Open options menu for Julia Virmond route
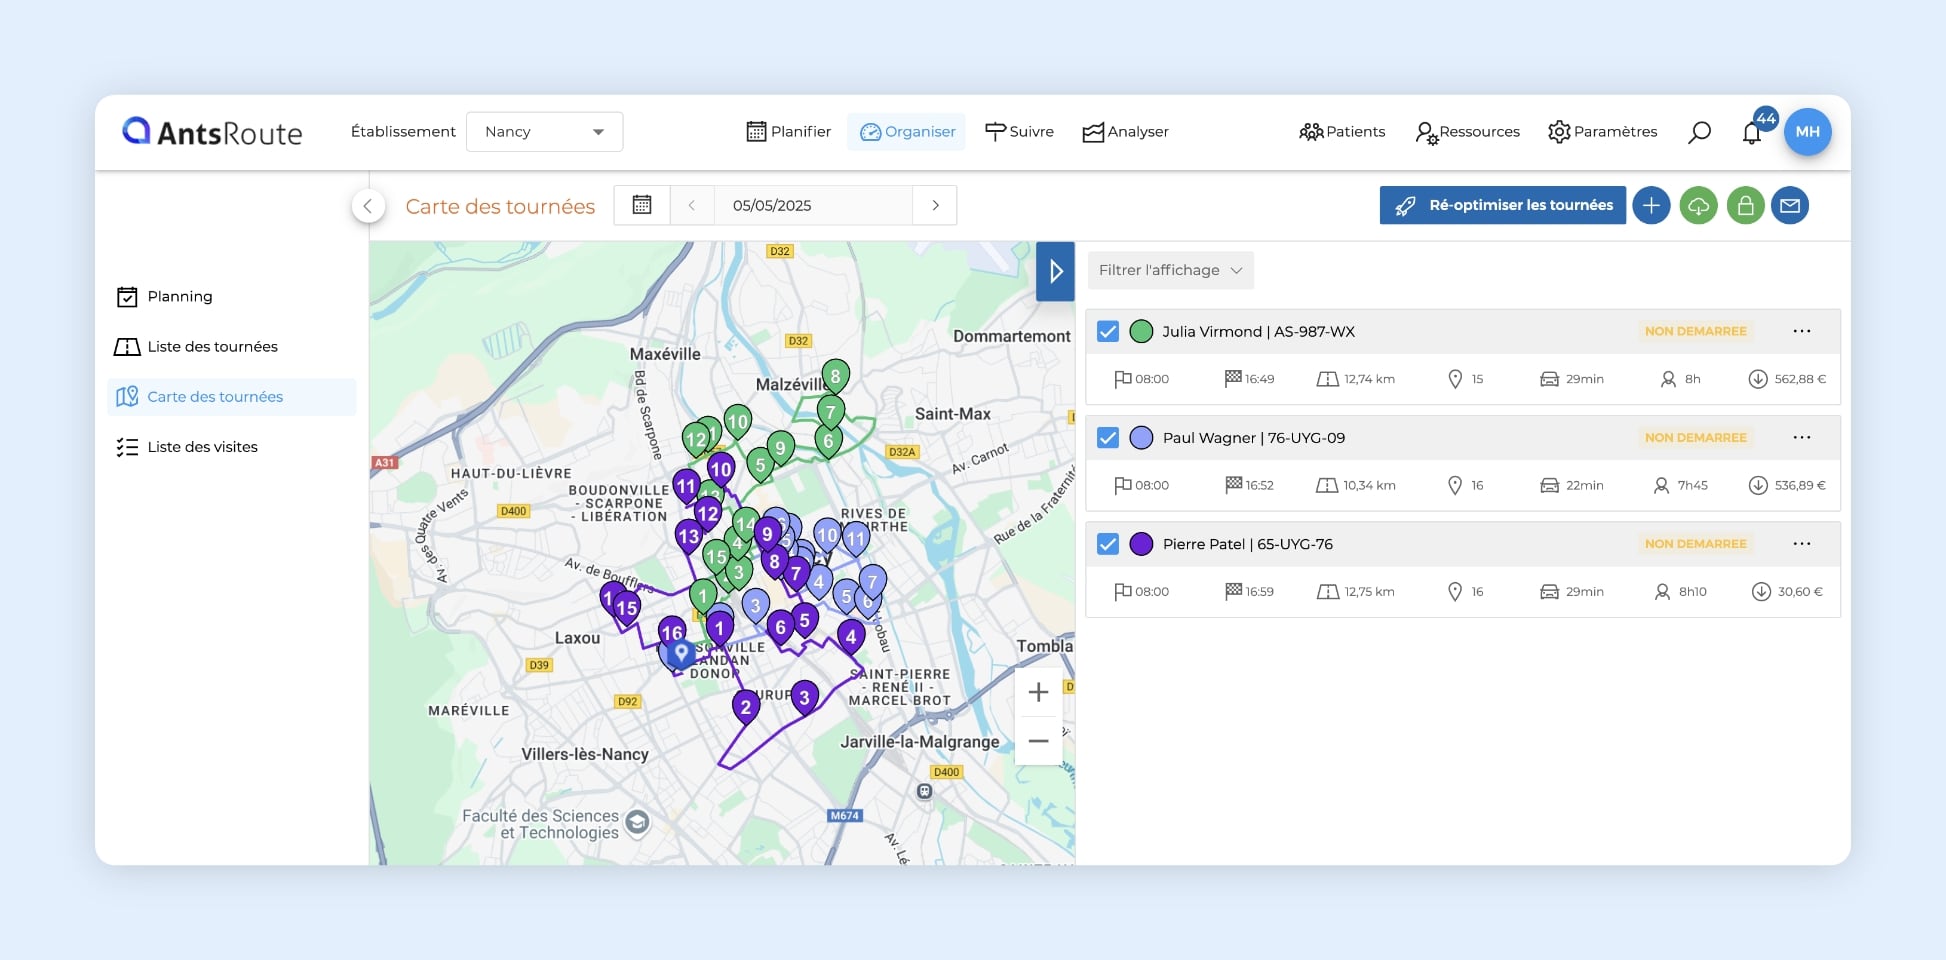This screenshot has width=1946, height=960. [x=1801, y=331]
